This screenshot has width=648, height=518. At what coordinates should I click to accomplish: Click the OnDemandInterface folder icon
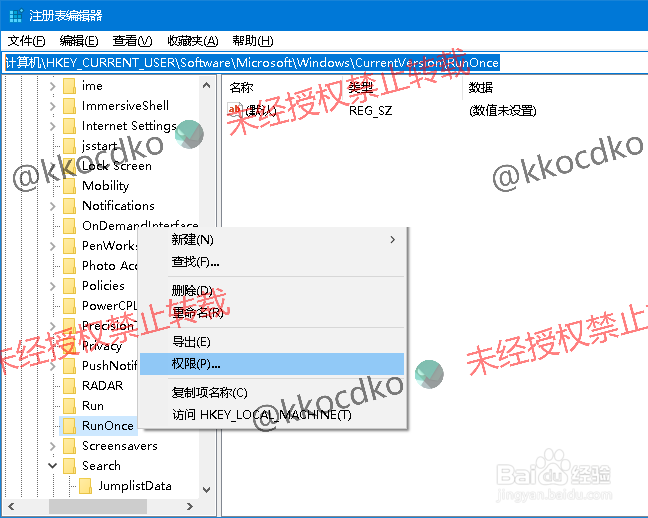(x=69, y=226)
